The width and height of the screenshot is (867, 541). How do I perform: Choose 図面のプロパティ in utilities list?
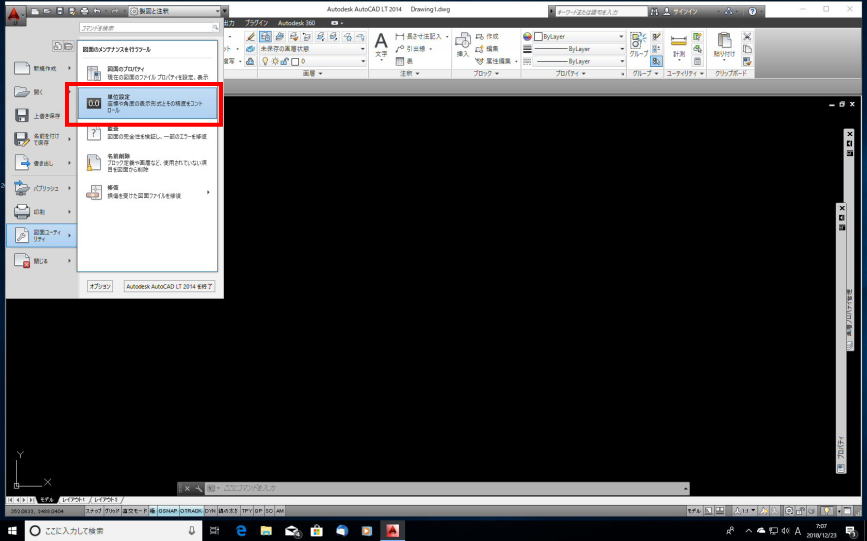click(147, 73)
